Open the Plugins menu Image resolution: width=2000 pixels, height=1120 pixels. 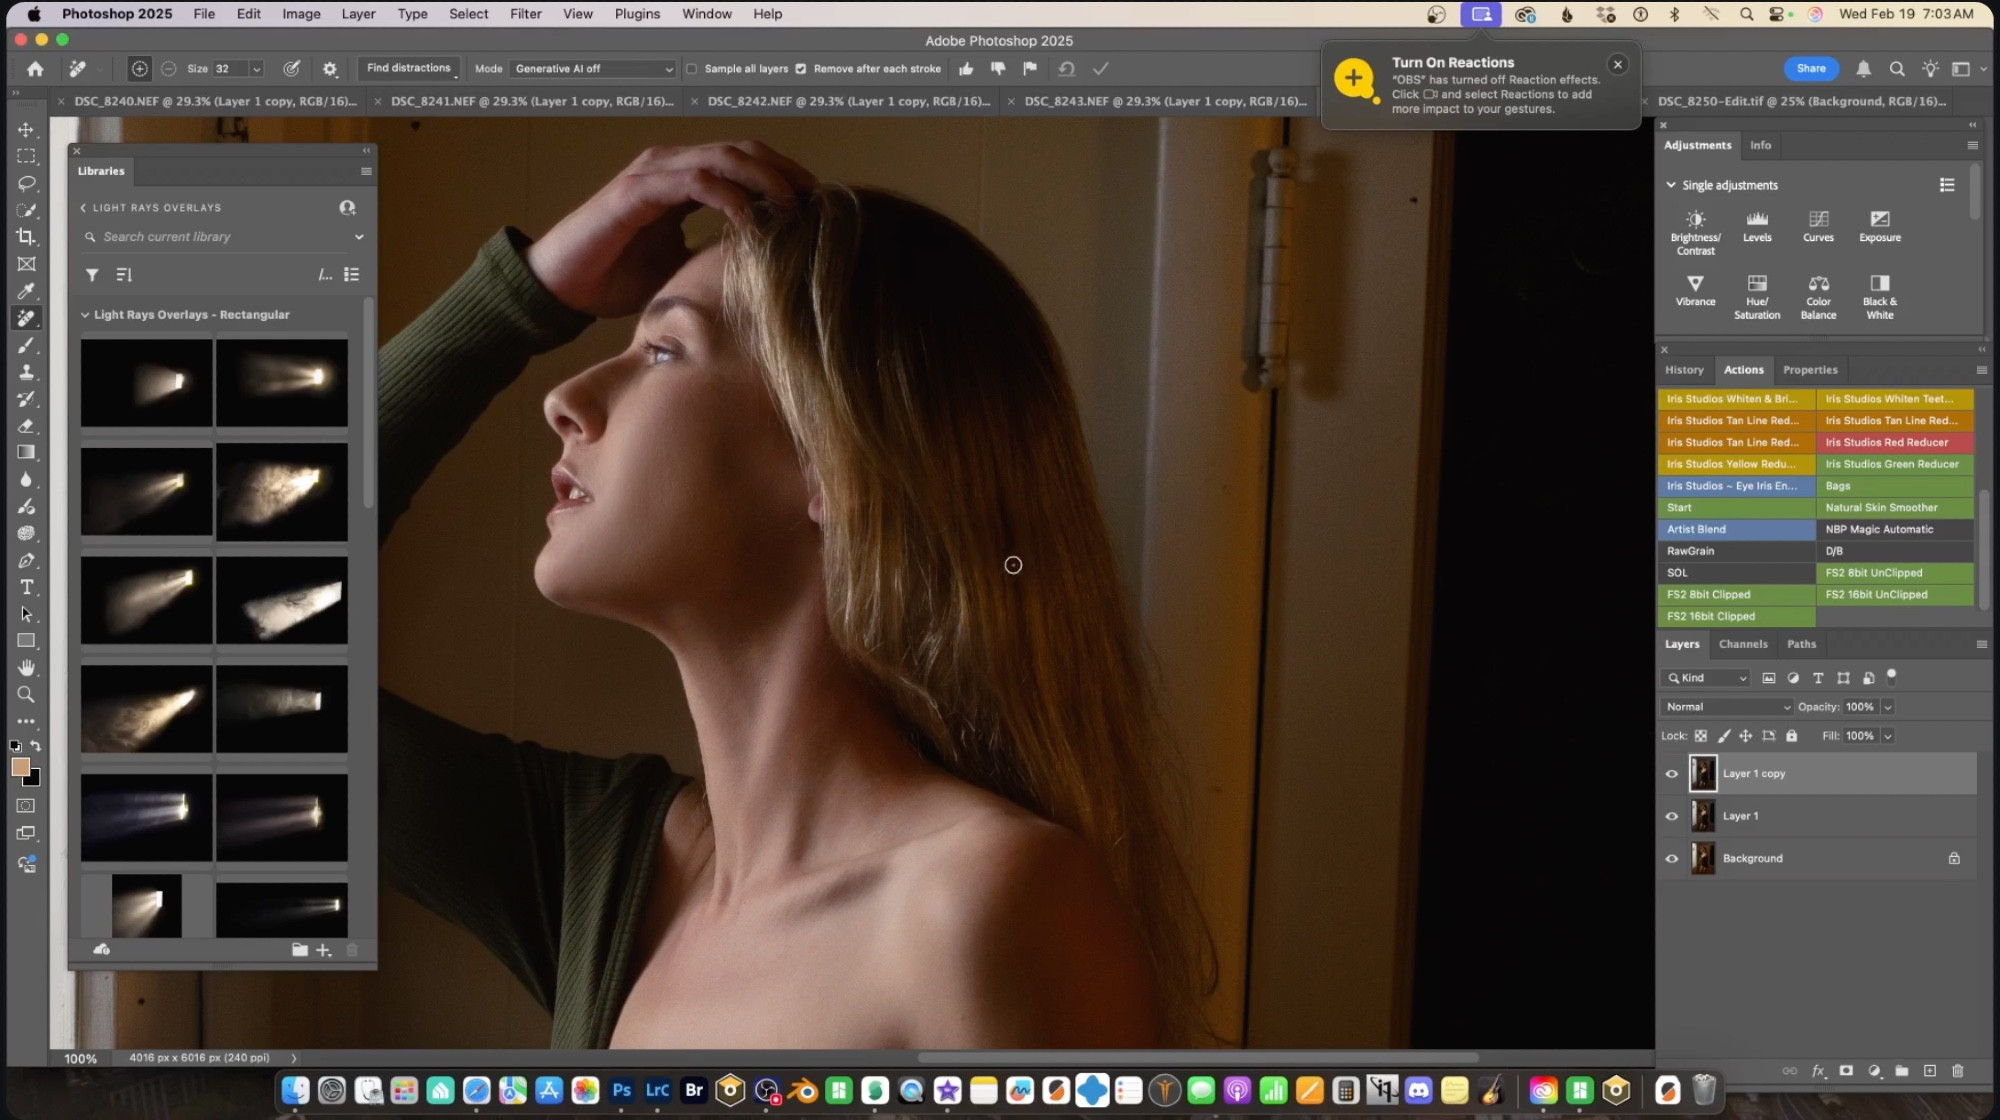click(637, 14)
